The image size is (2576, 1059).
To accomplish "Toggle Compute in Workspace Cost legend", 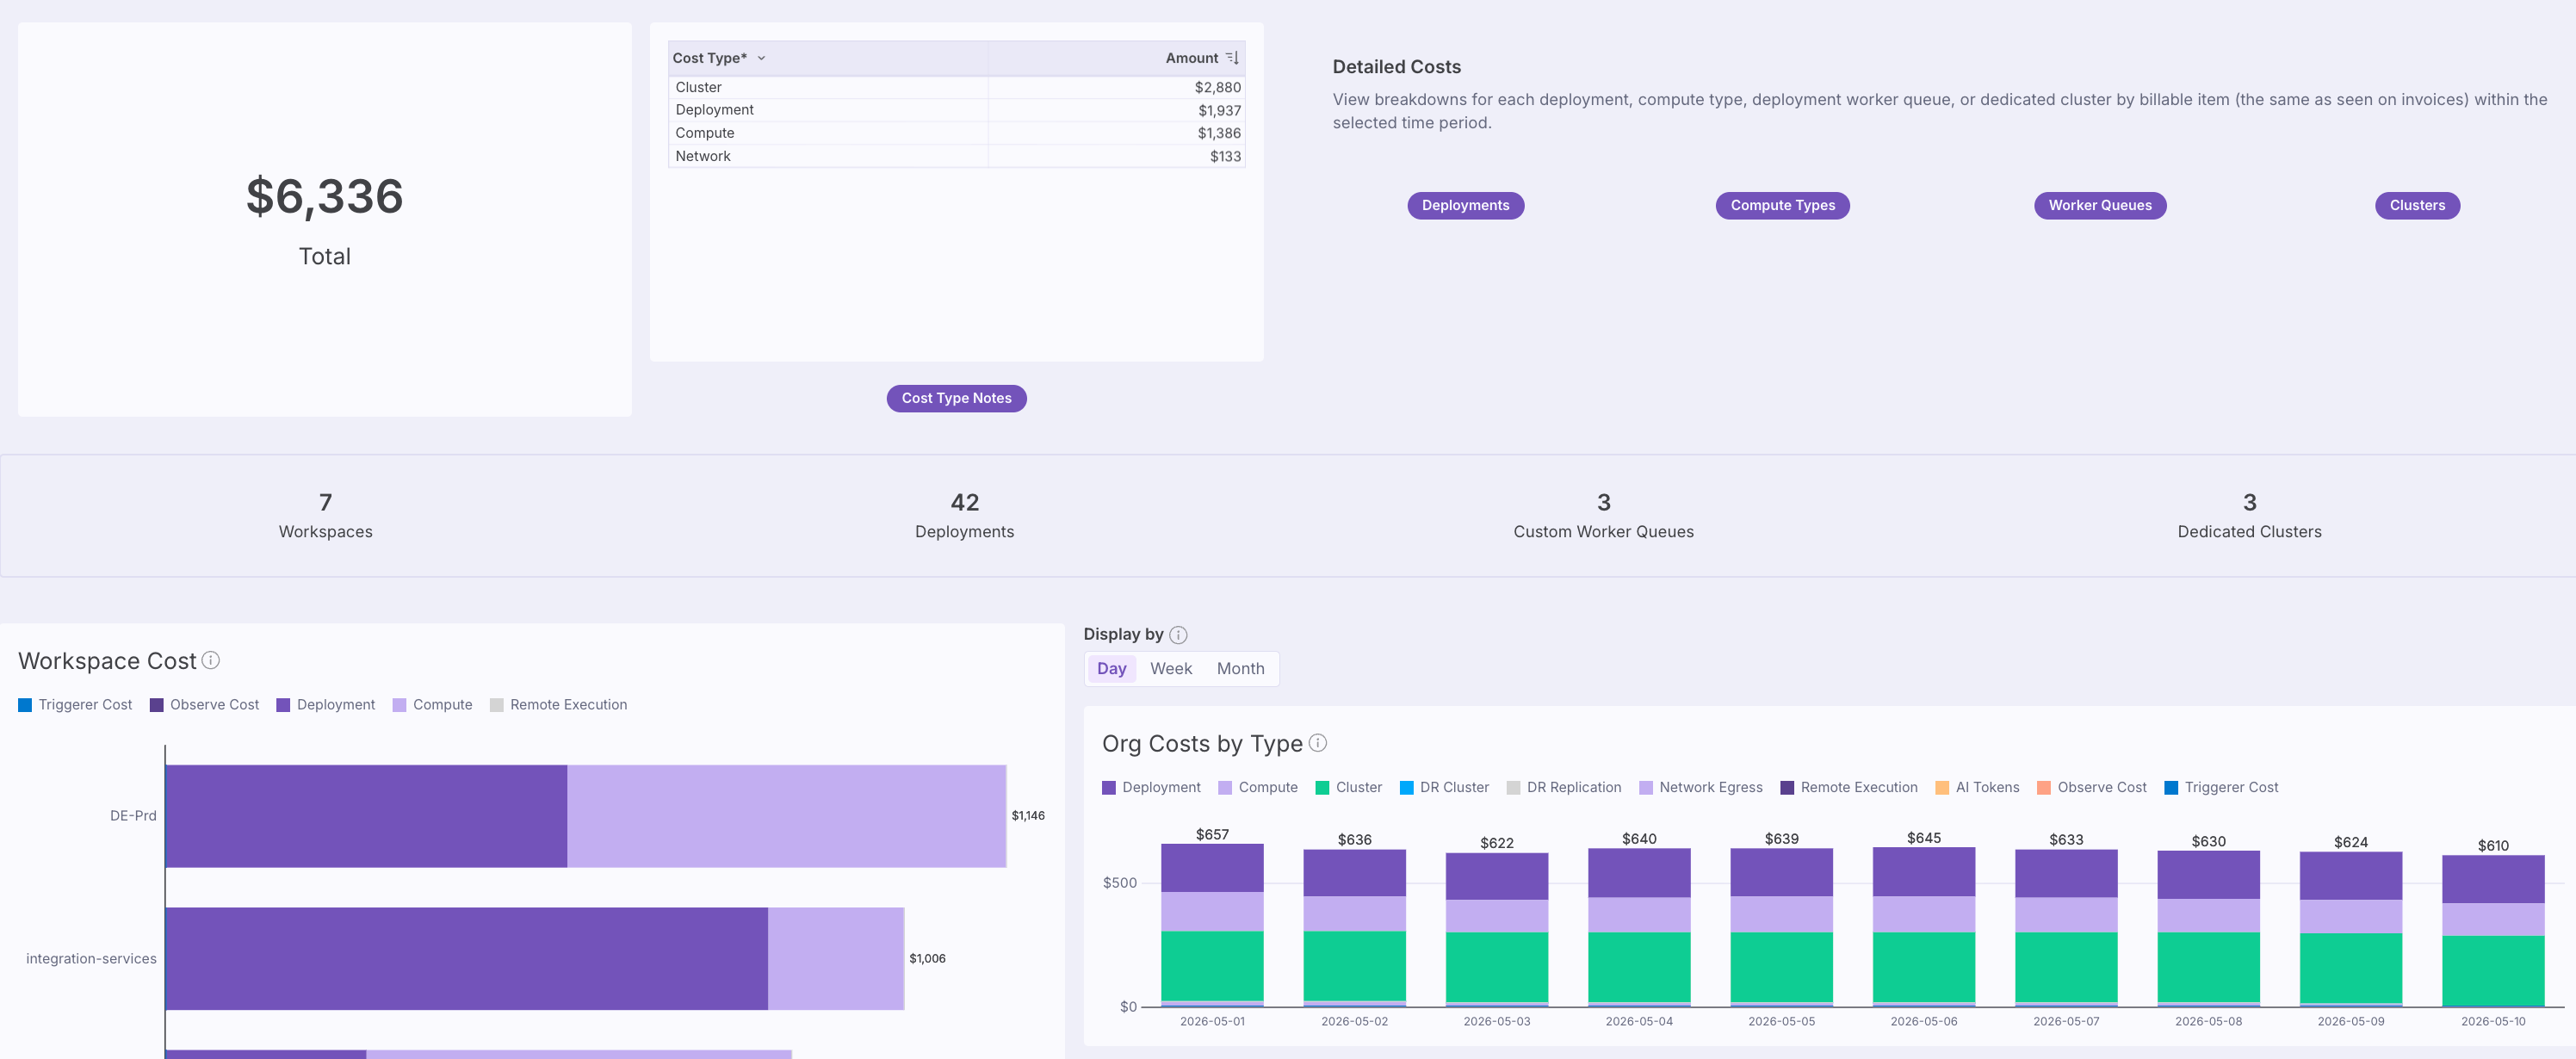I will click(x=432, y=705).
